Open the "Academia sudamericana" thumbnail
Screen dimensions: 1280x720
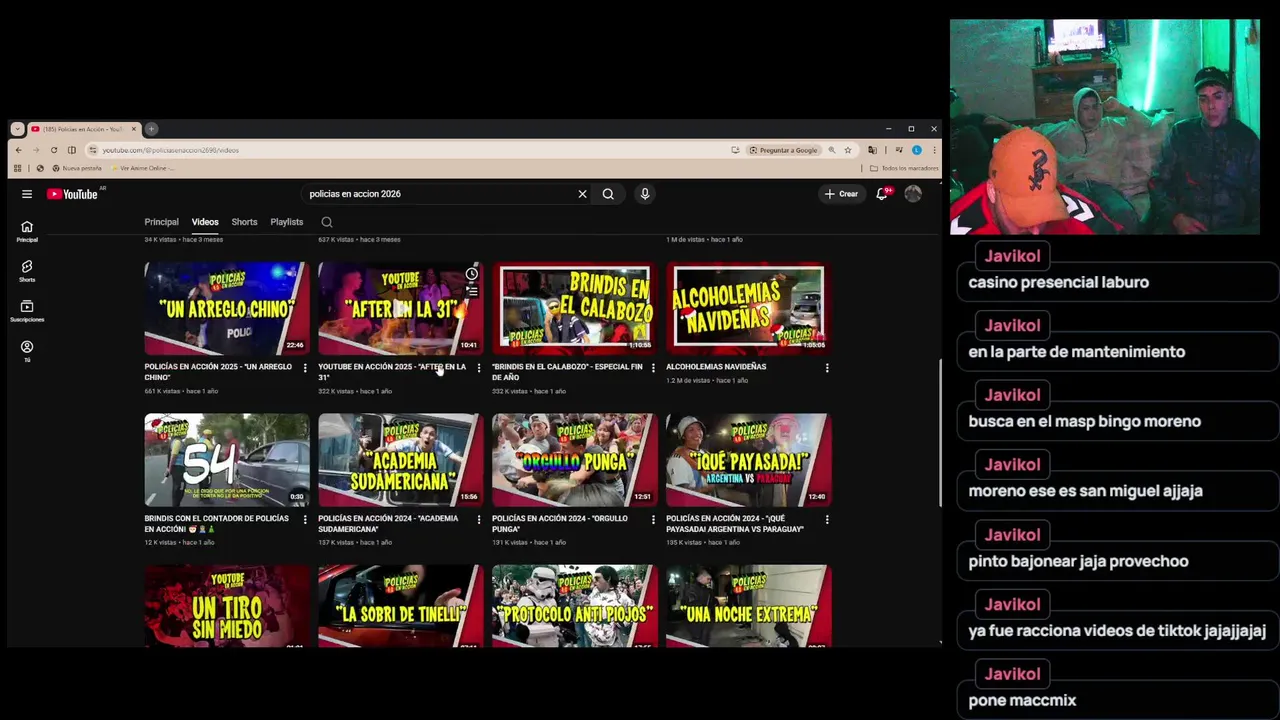click(400, 460)
